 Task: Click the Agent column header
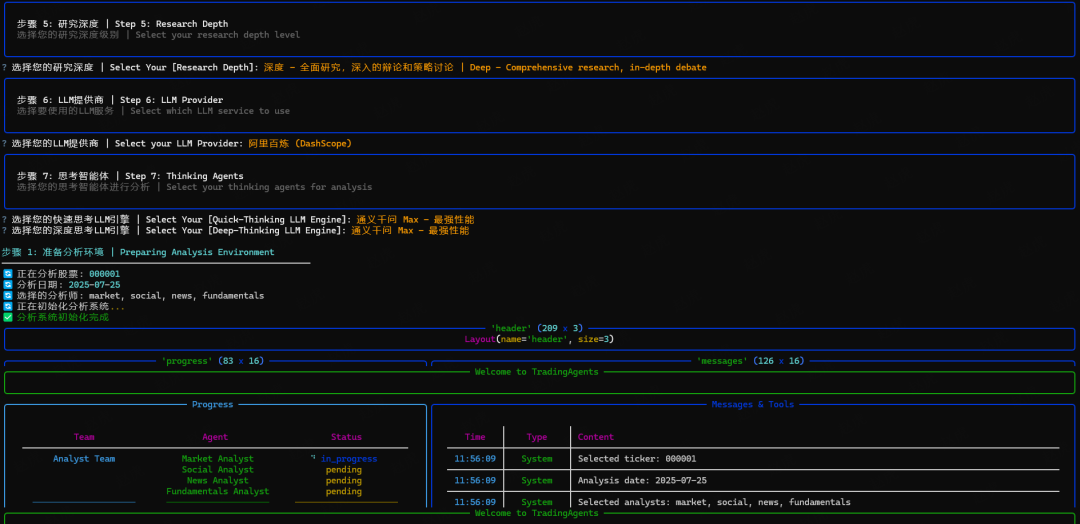pos(215,437)
